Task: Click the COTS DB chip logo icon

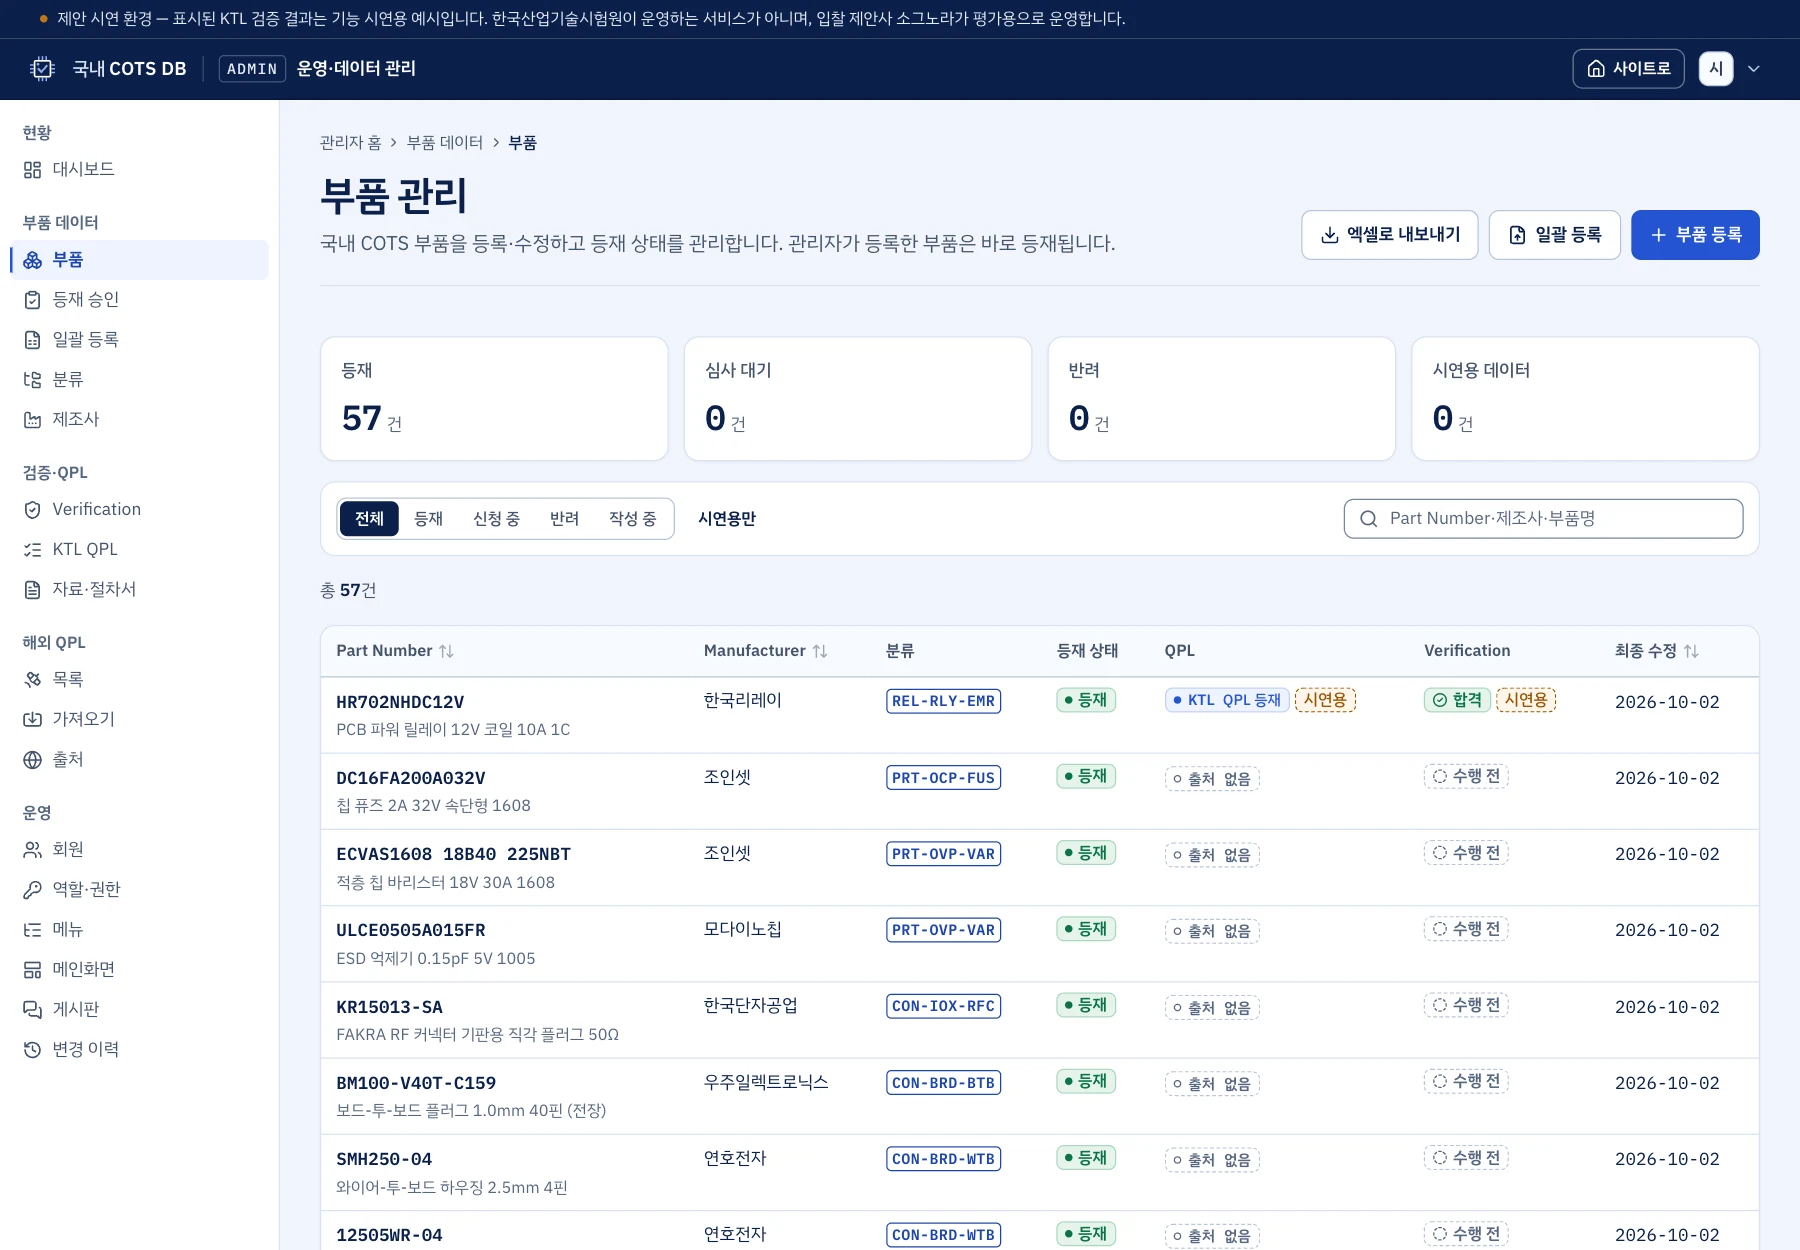Action: pyautogui.click(x=42, y=69)
